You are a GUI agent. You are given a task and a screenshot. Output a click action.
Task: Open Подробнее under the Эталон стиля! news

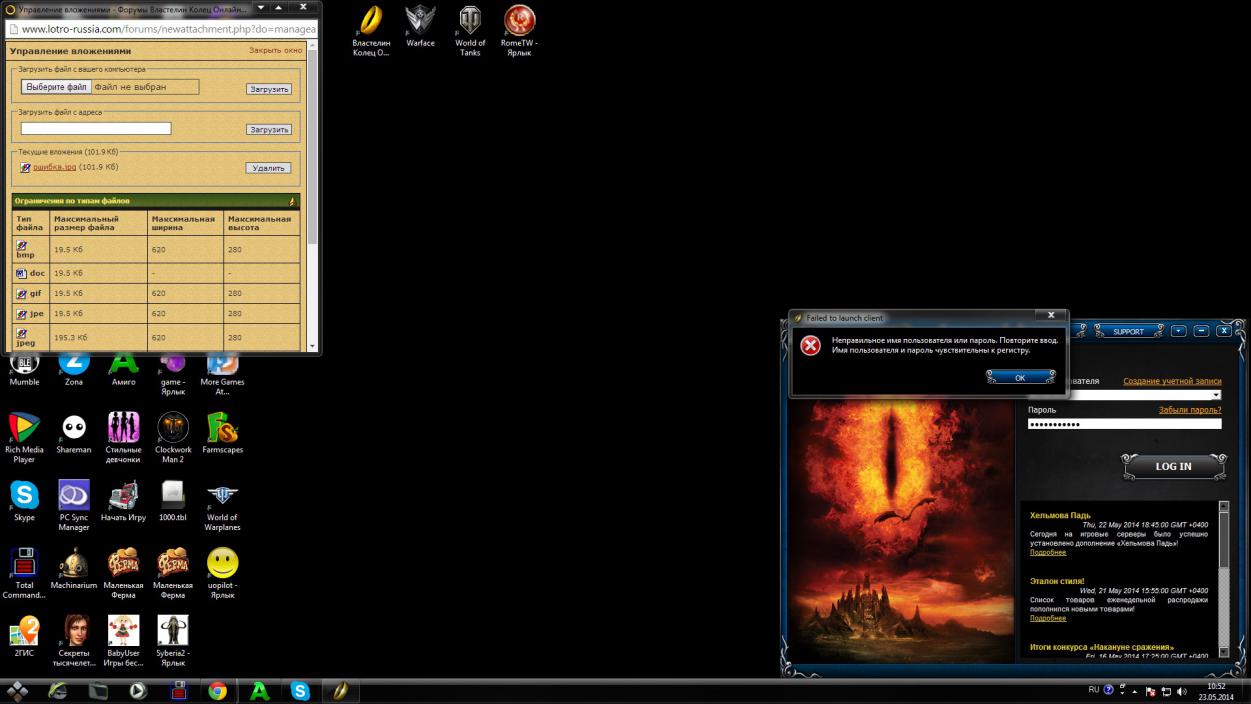[1048, 618]
